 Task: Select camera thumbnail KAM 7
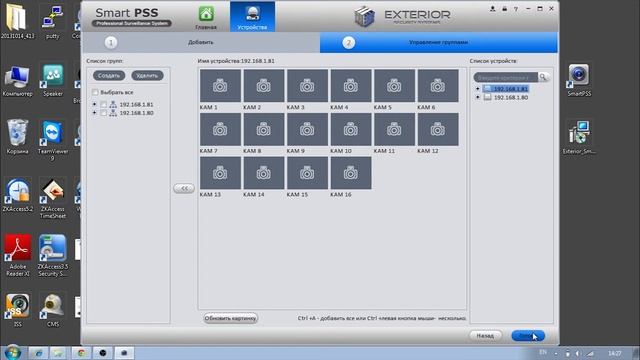(x=220, y=129)
